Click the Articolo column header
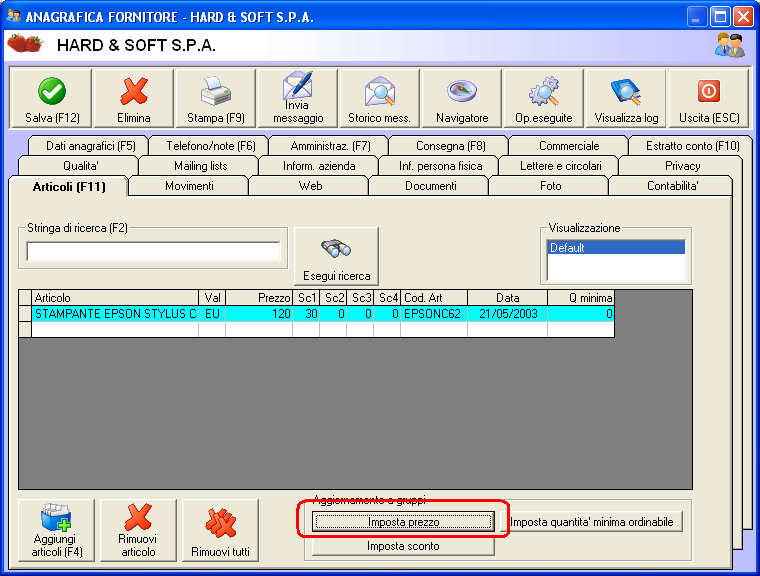760x576 pixels. click(x=115, y=298)
